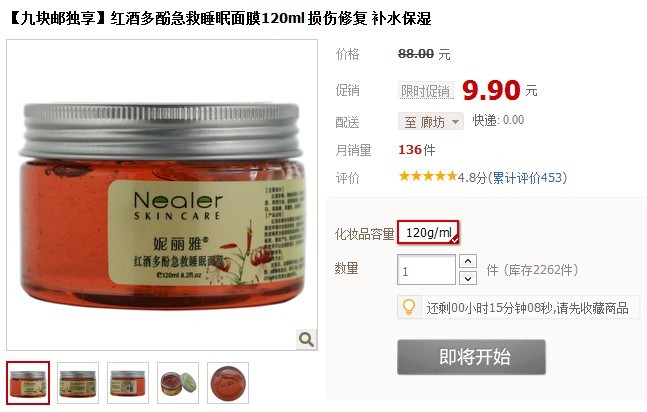Click the 请先收藏商品 countdown notice
Screen dimensions: 647x412
(x=592, y=308)
